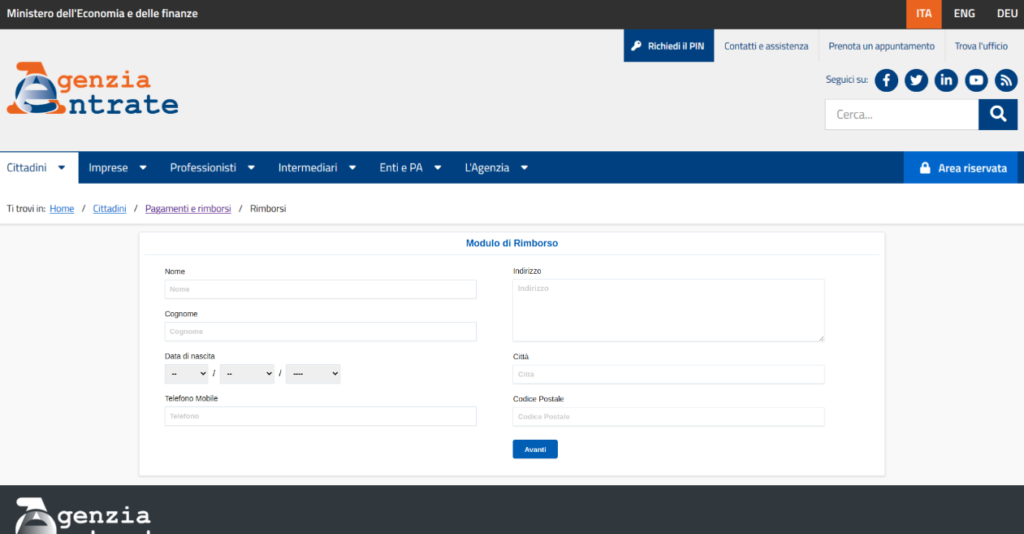Click the Avanti button
This screenshot has width=1024, height=534.
pyautogui.click(x=535, y=449)
